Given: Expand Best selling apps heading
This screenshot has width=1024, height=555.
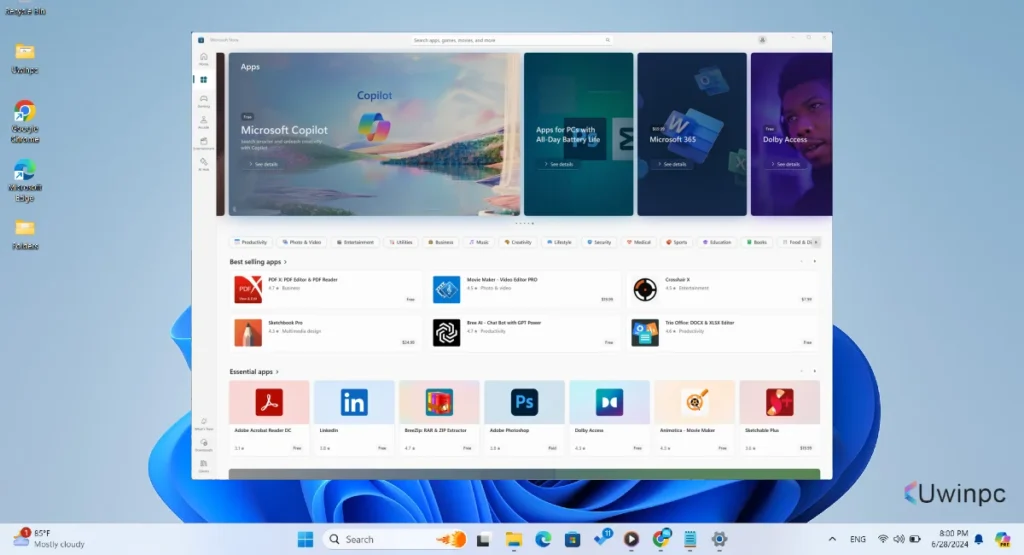Looking at the screenshot, I should (x=258, y=262).
